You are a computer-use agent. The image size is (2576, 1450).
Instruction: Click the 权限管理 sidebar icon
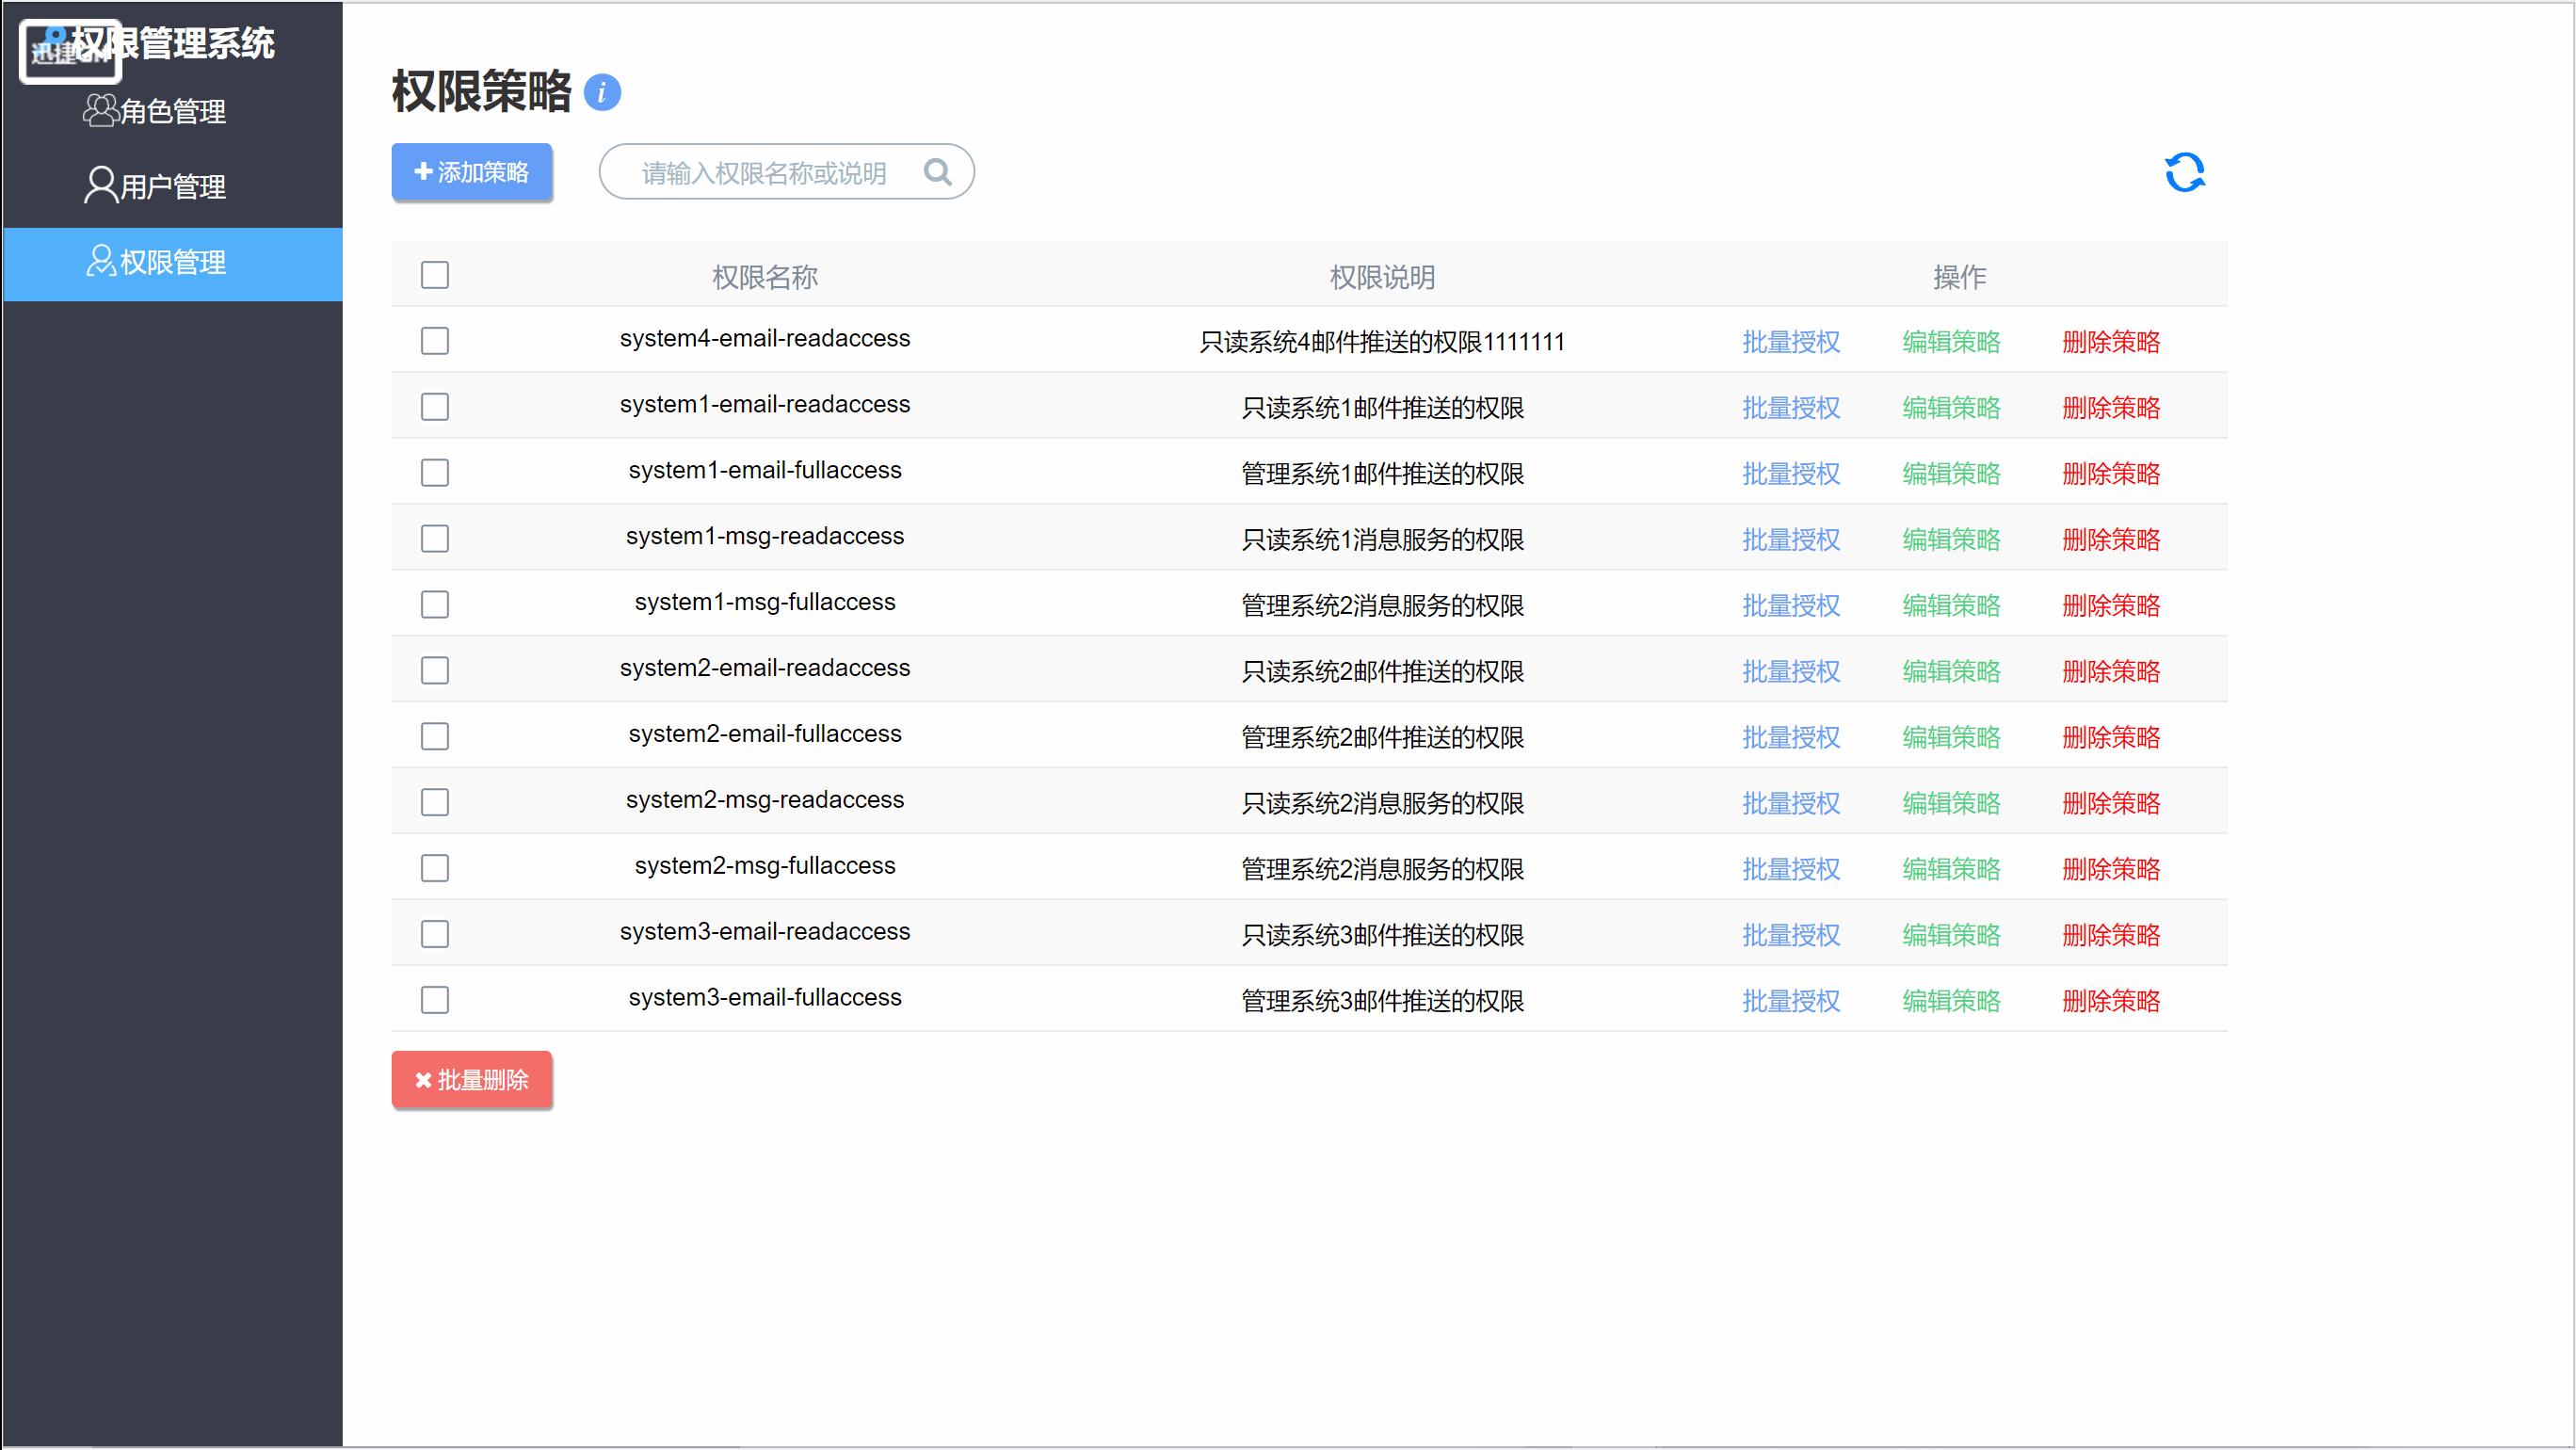click(x=100, y=261)
